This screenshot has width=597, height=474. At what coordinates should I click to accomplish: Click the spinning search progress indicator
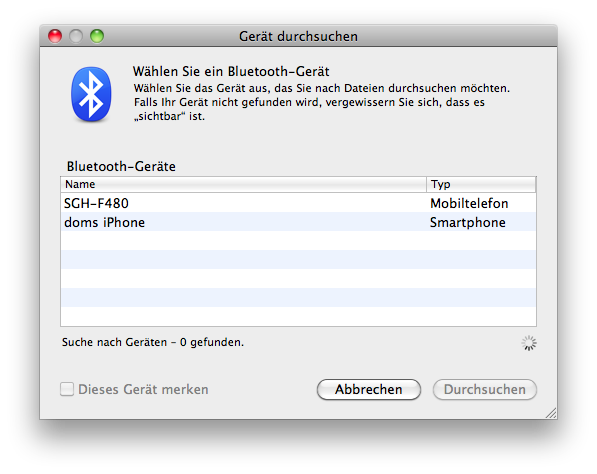coord(529,343)
